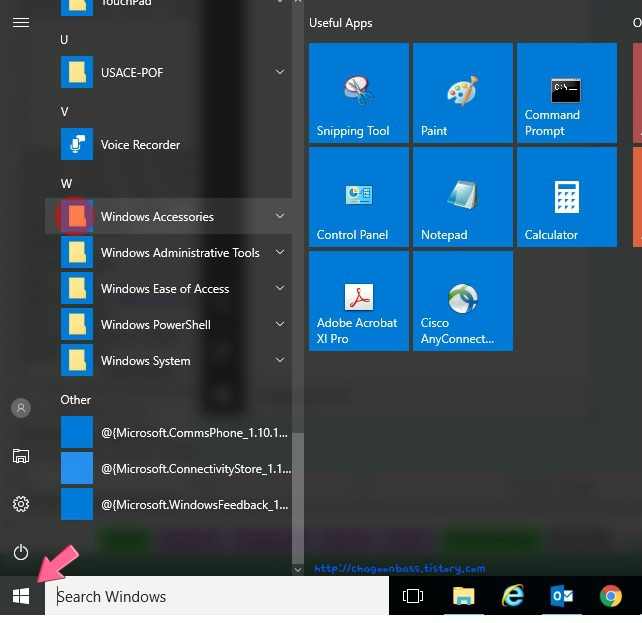Open the hamburger menu in Start
The image size is (642, 623).
[x=21, y=23]
